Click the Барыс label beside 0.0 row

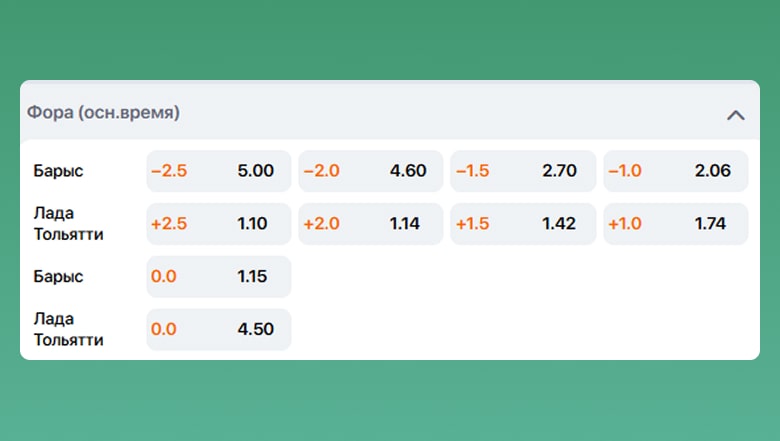(x=56, y=277)
